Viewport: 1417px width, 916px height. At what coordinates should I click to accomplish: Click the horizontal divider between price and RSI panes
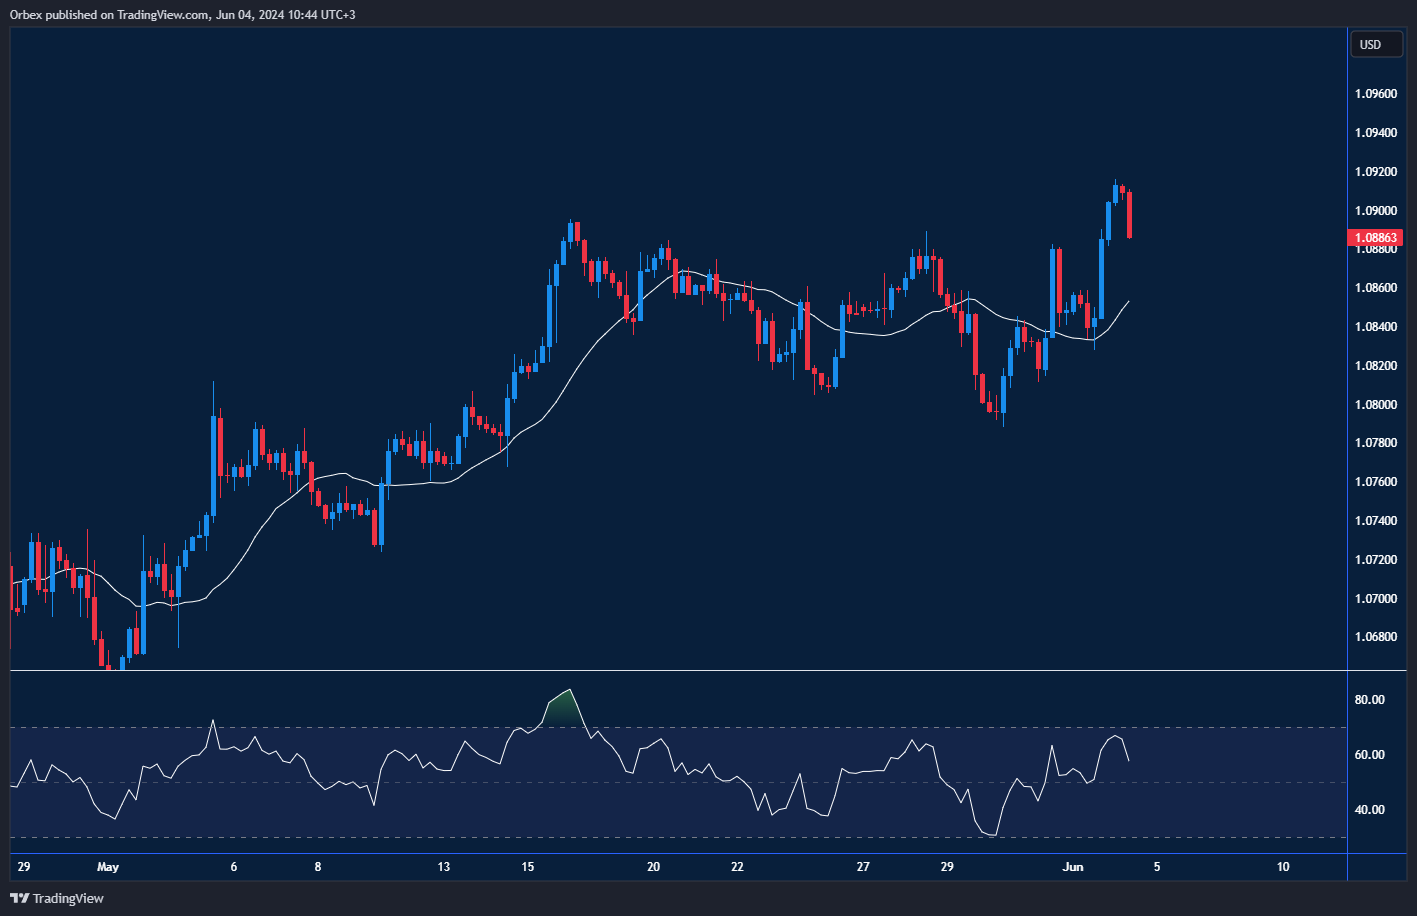(x=680, y=670)
